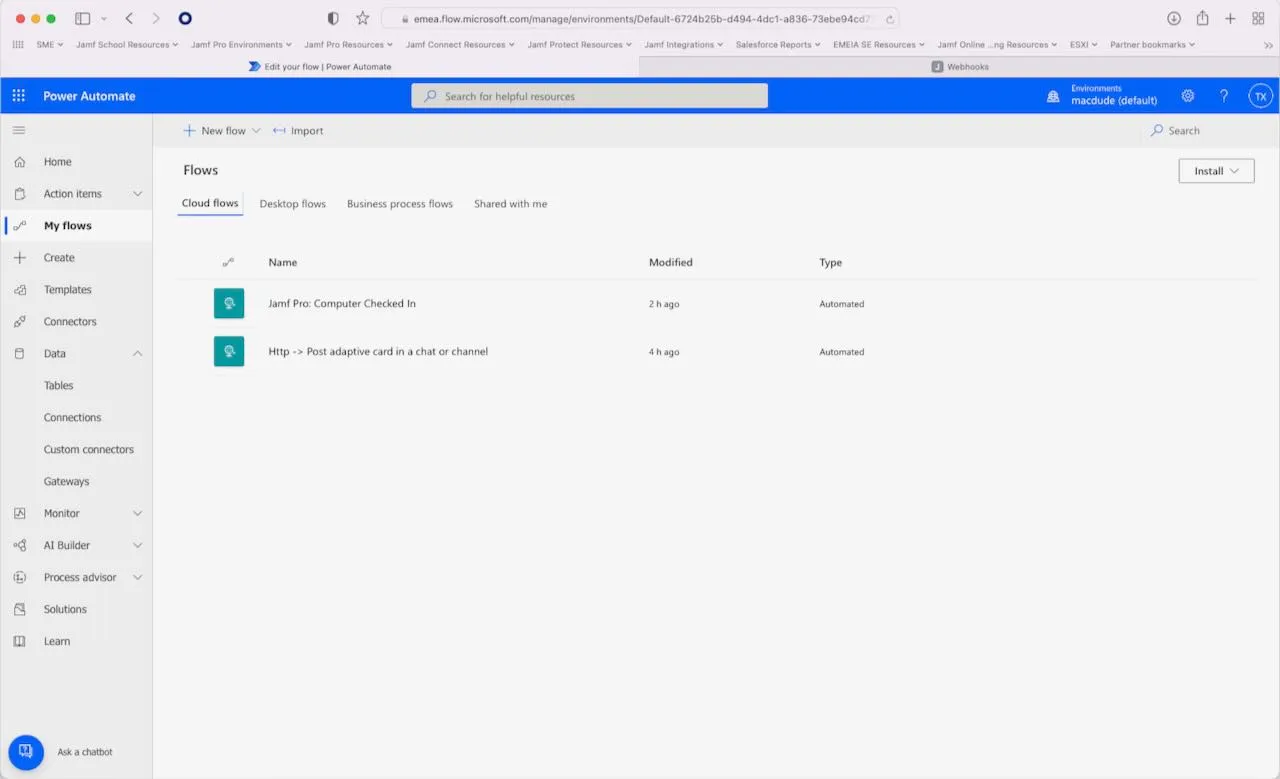This screenshot has height=779, width=1280.
Task: Click the Import button
Action: pos(298,130)
